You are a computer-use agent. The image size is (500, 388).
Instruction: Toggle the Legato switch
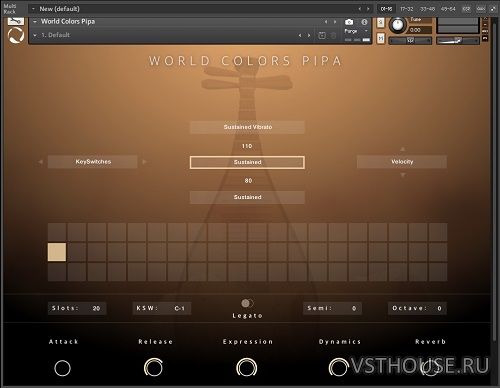click(x=247, y=303)
